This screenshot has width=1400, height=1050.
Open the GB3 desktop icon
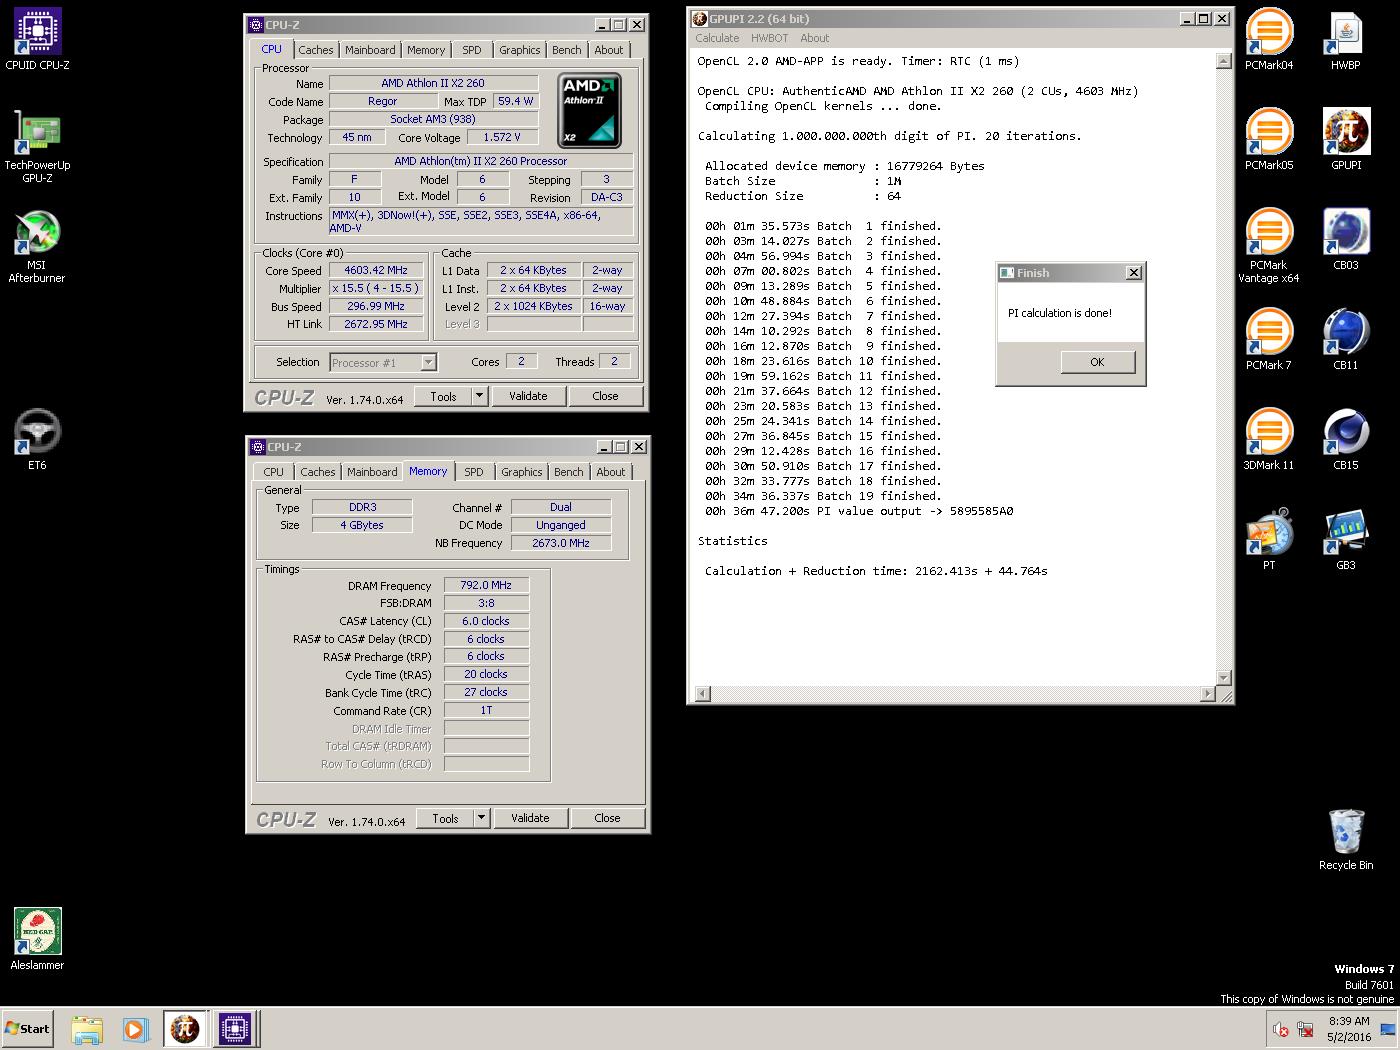(x=1346, y=540)
